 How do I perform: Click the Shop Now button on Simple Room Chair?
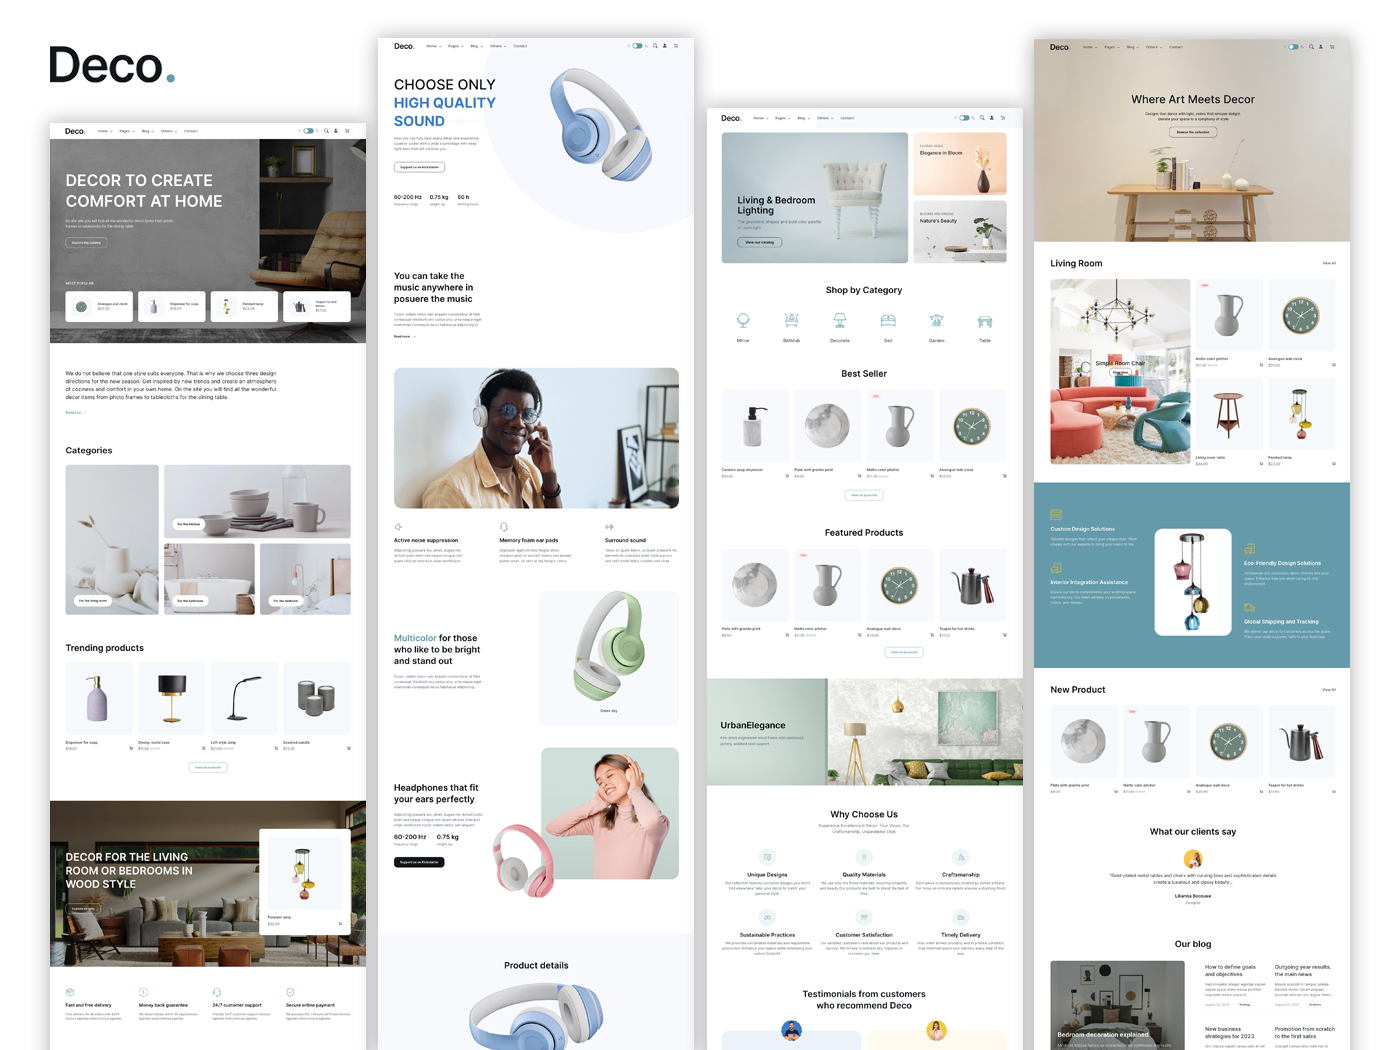click(1121, 372)
